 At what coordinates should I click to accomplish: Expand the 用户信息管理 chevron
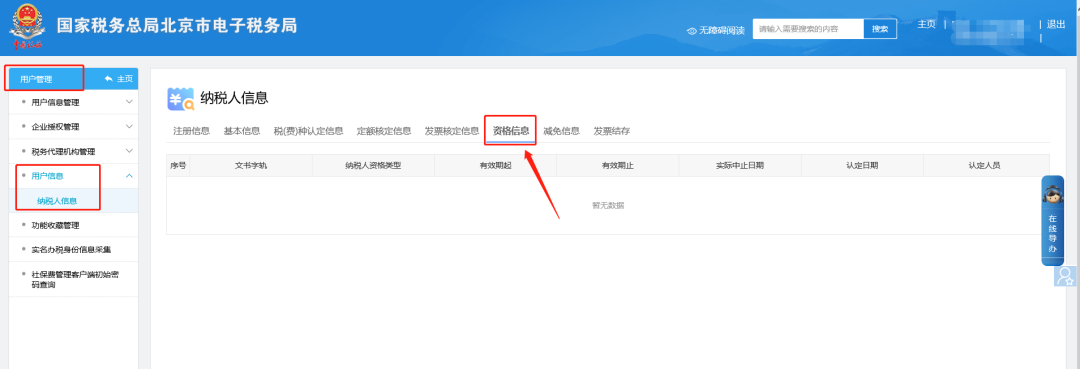129,102
